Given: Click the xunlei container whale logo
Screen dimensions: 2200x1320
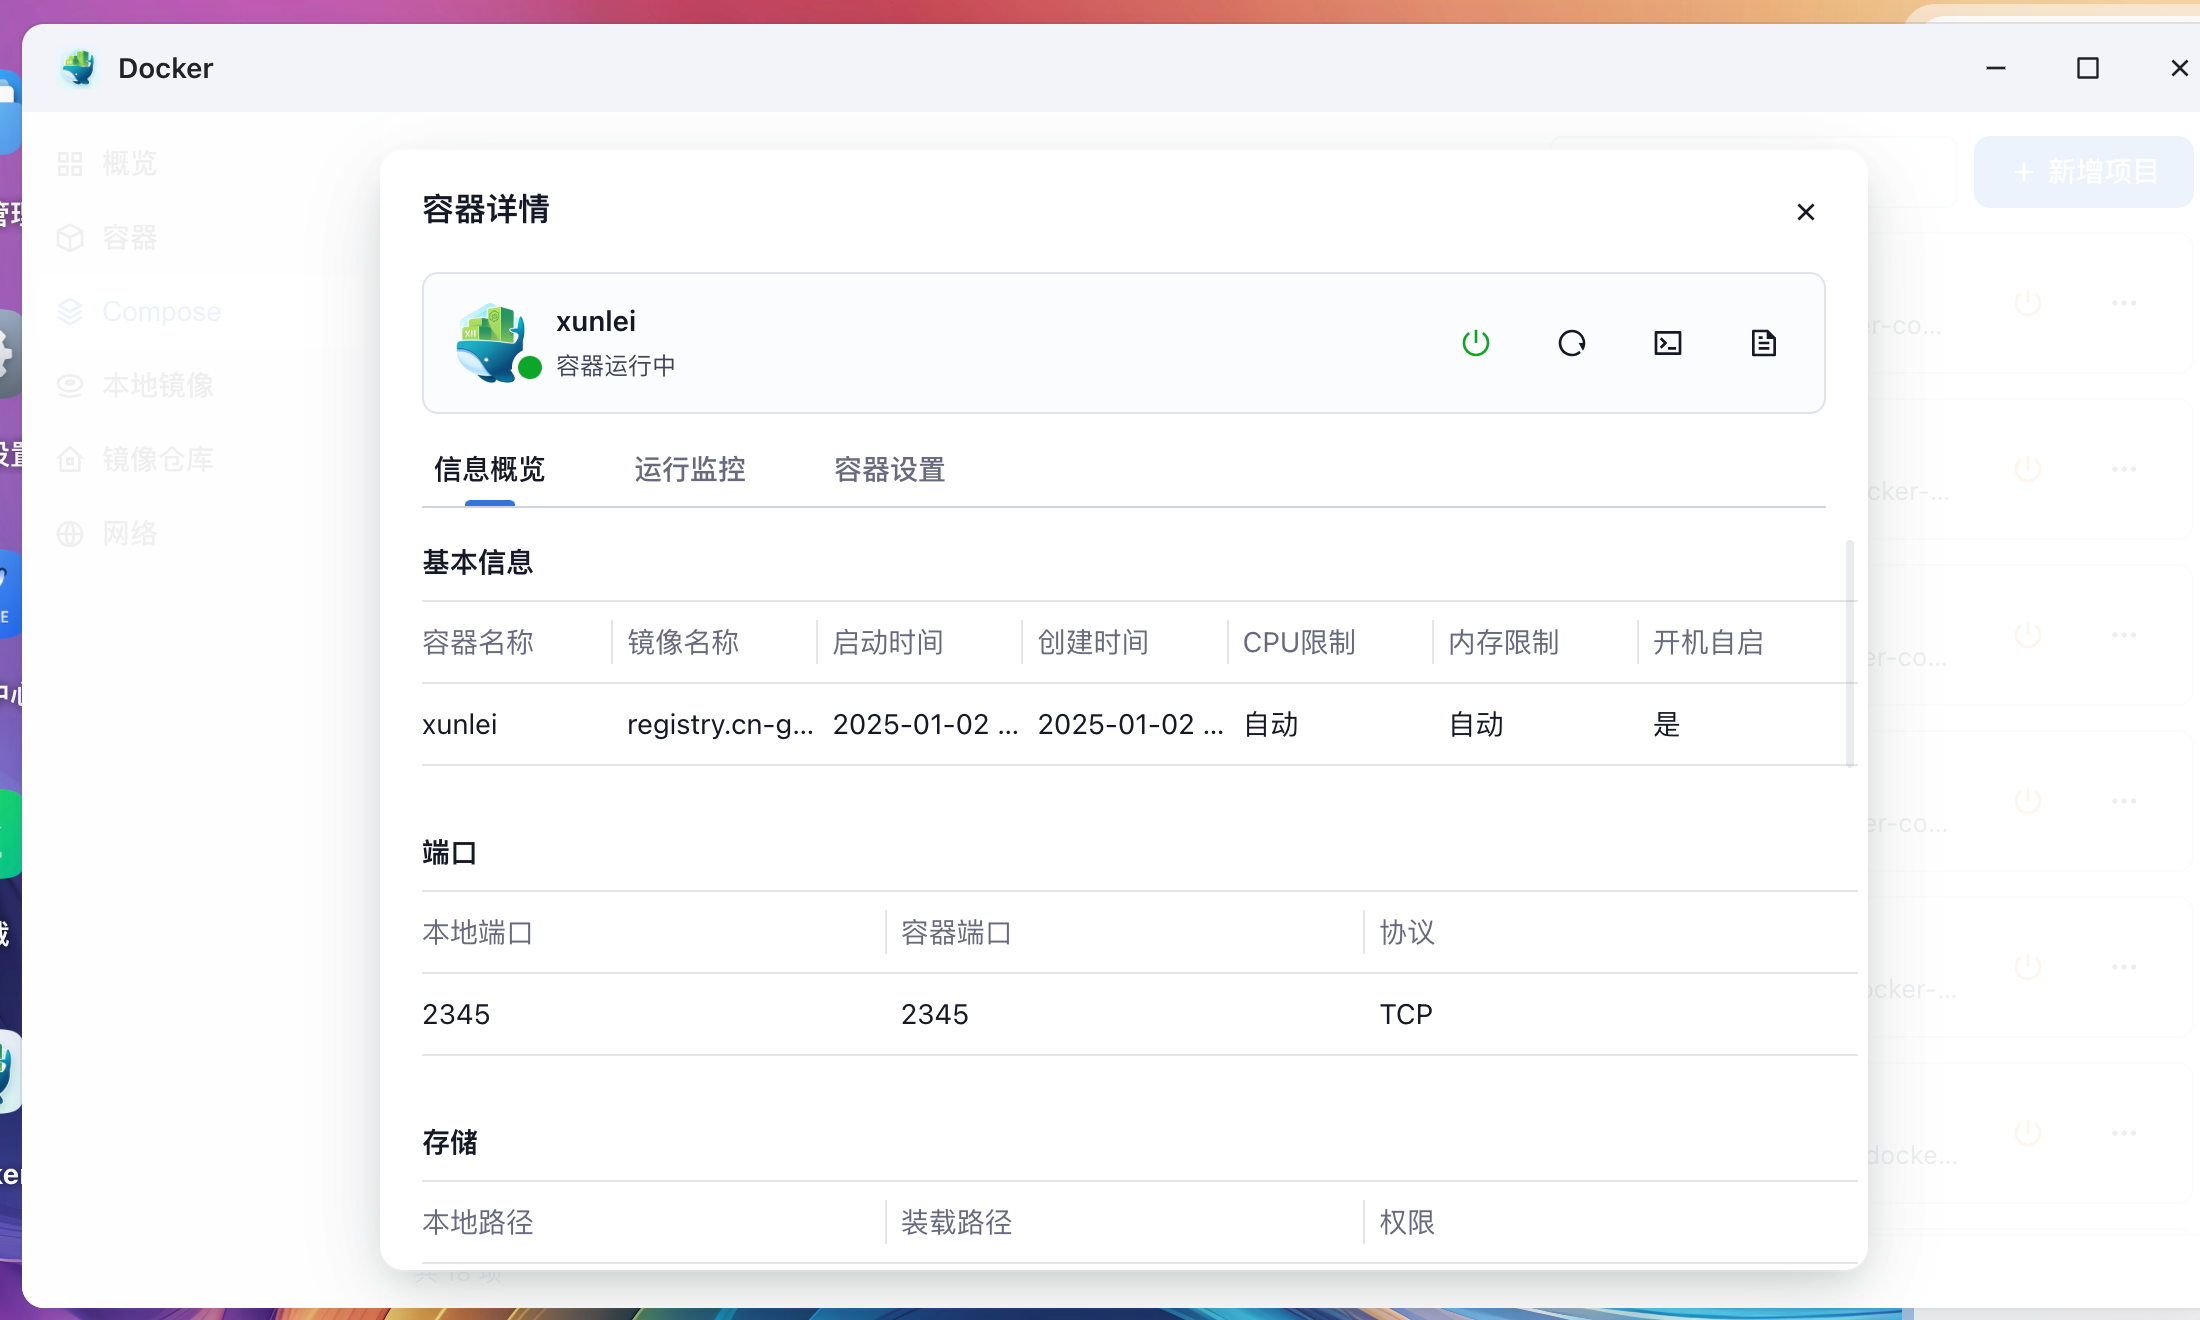Looking at the screenshot, I should click(490, 342).
